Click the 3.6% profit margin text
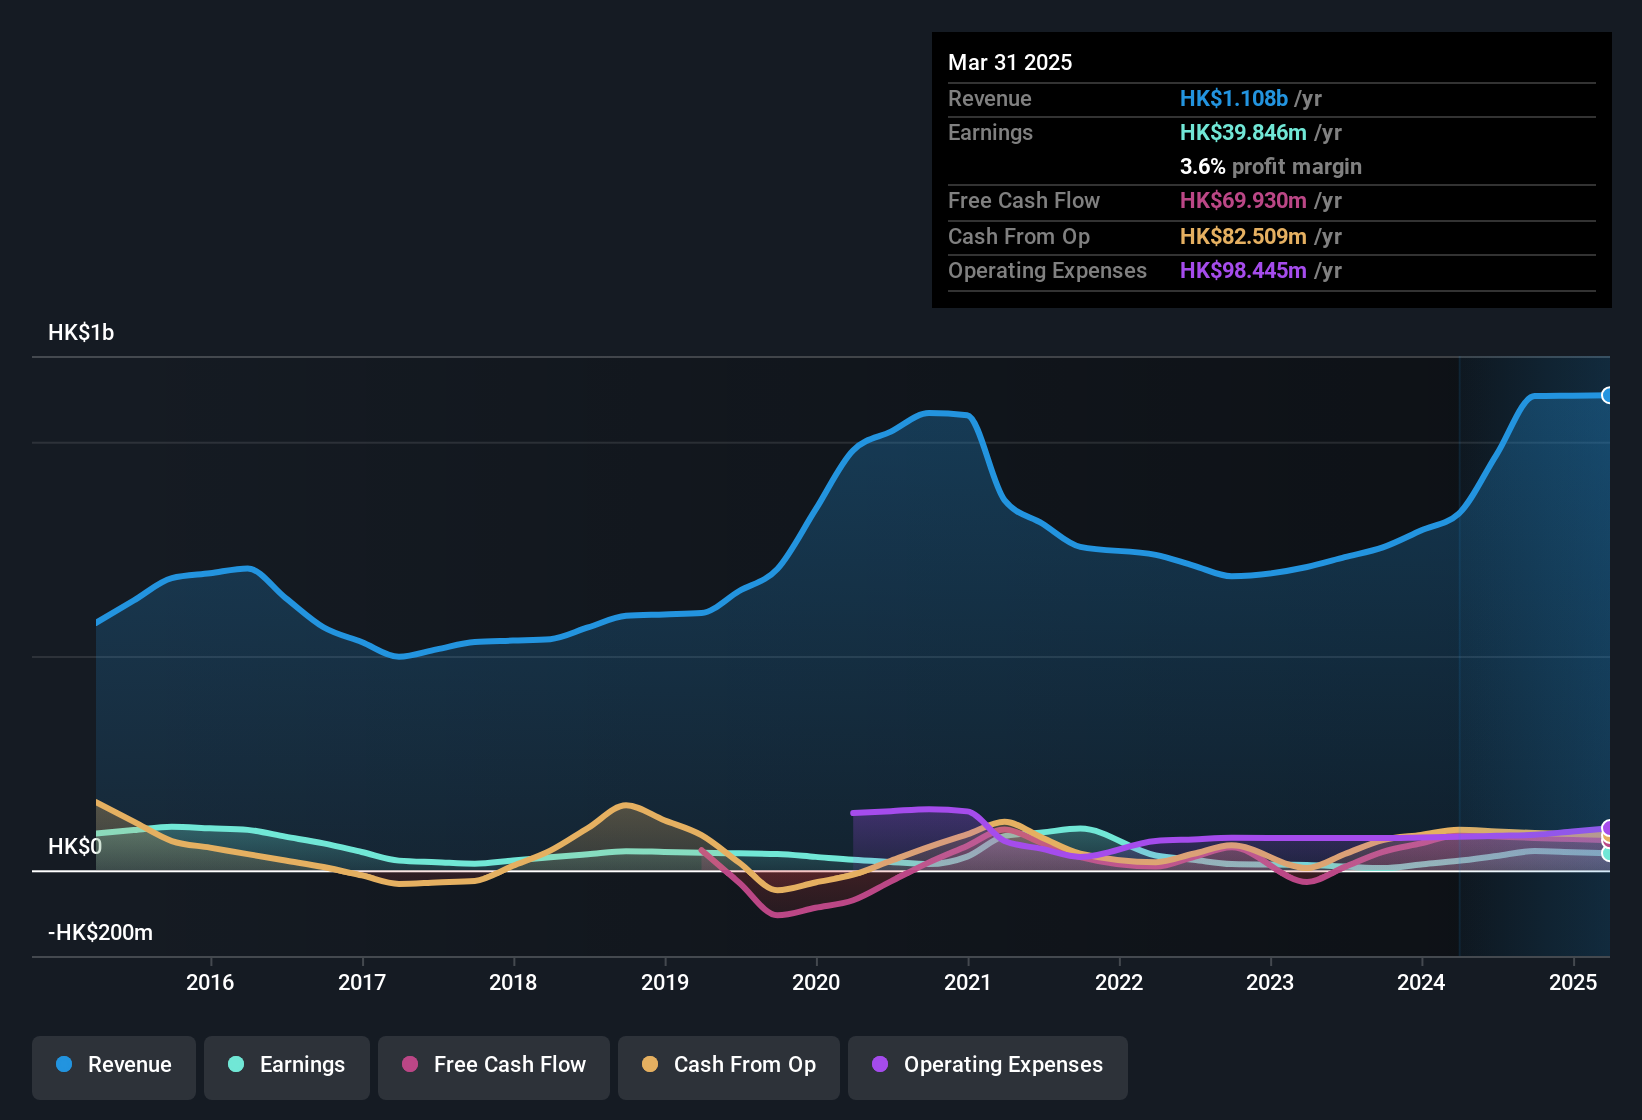 pos(1271,166)
